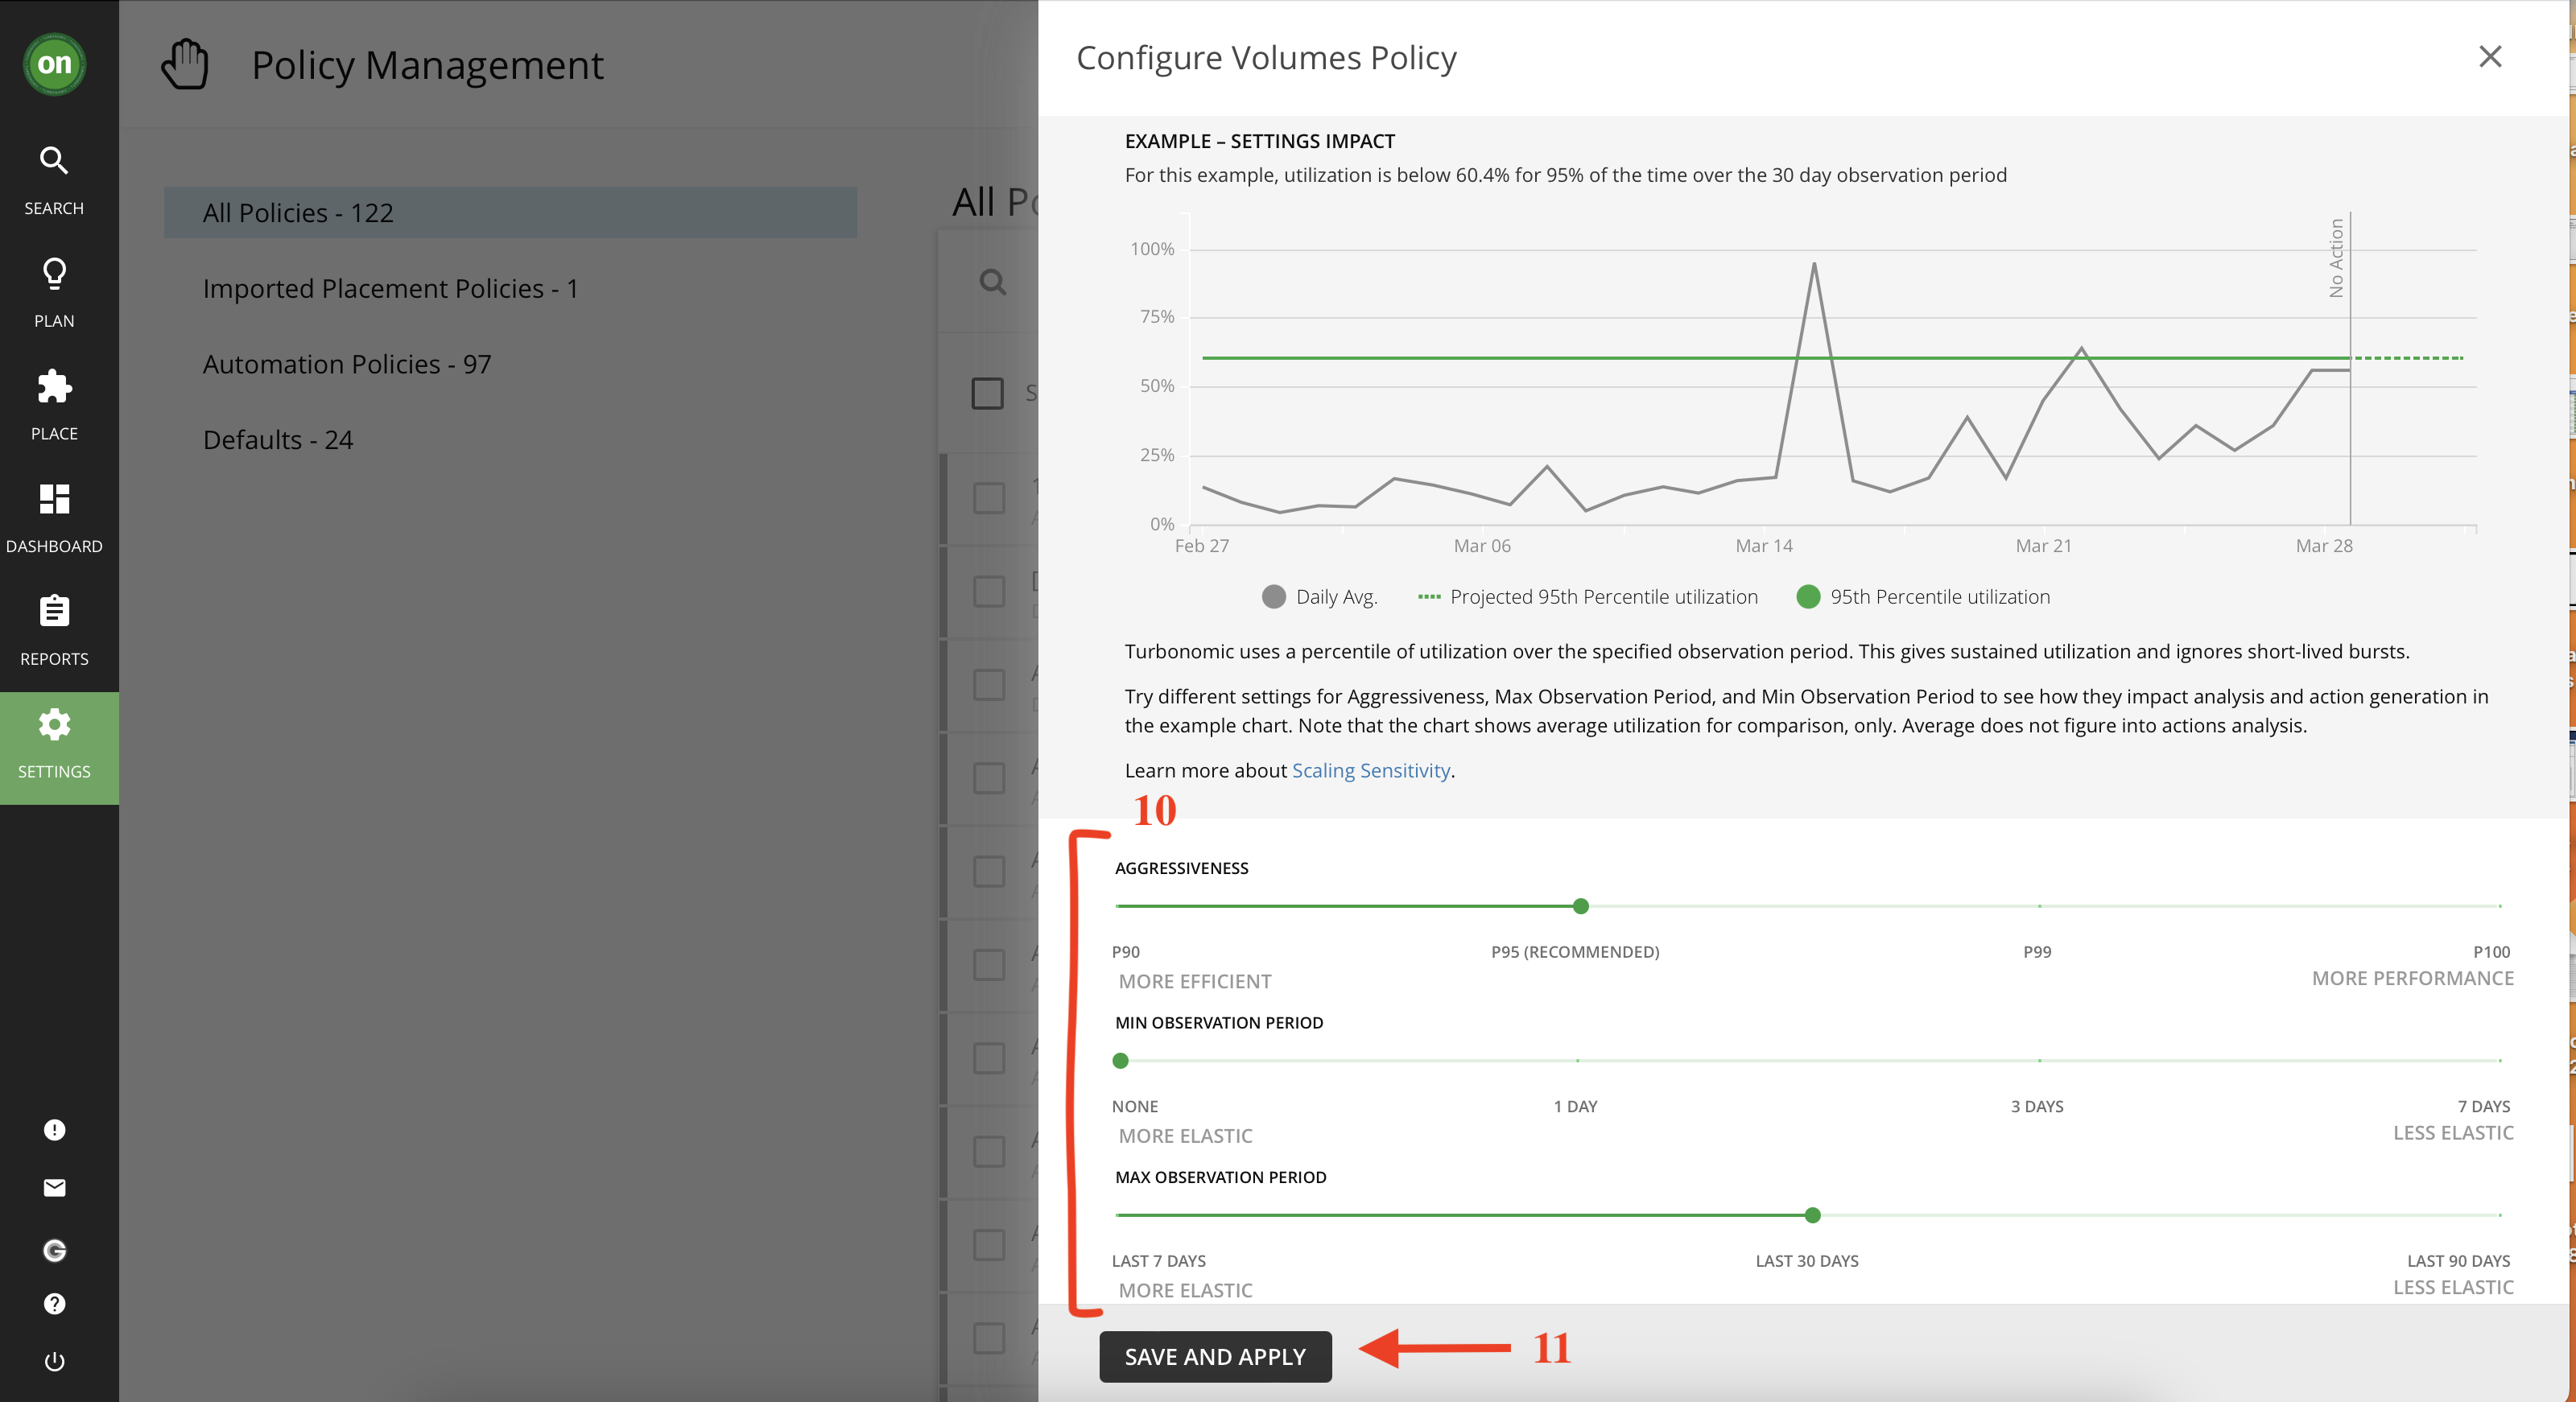Select Automation Policies - 97
This screenshot has width=2576, height=1402.
[347, 364]
